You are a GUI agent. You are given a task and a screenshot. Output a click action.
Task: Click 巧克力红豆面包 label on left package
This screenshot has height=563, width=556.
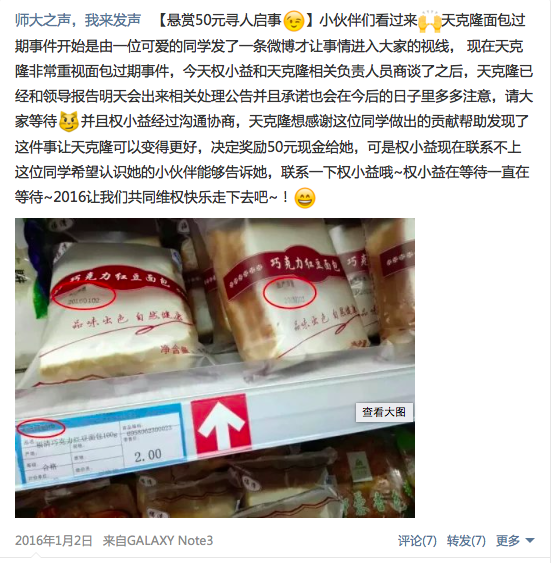[120, 278]
